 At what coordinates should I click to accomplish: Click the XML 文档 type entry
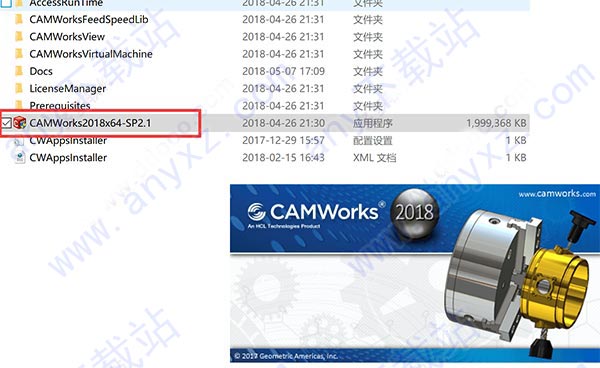[374, 158]
